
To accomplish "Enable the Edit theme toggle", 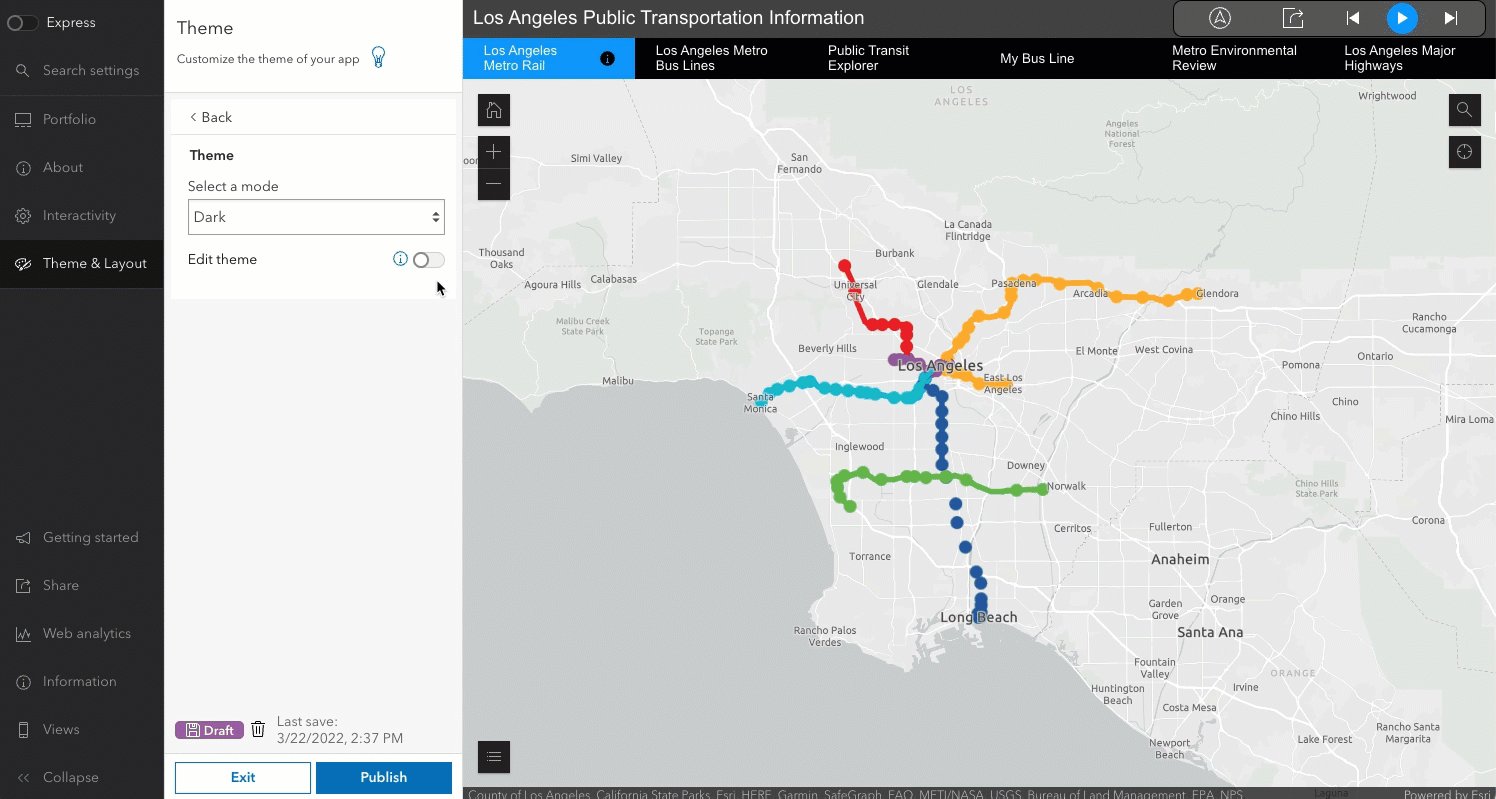I will pyautogui.click(x=428, y=260).
